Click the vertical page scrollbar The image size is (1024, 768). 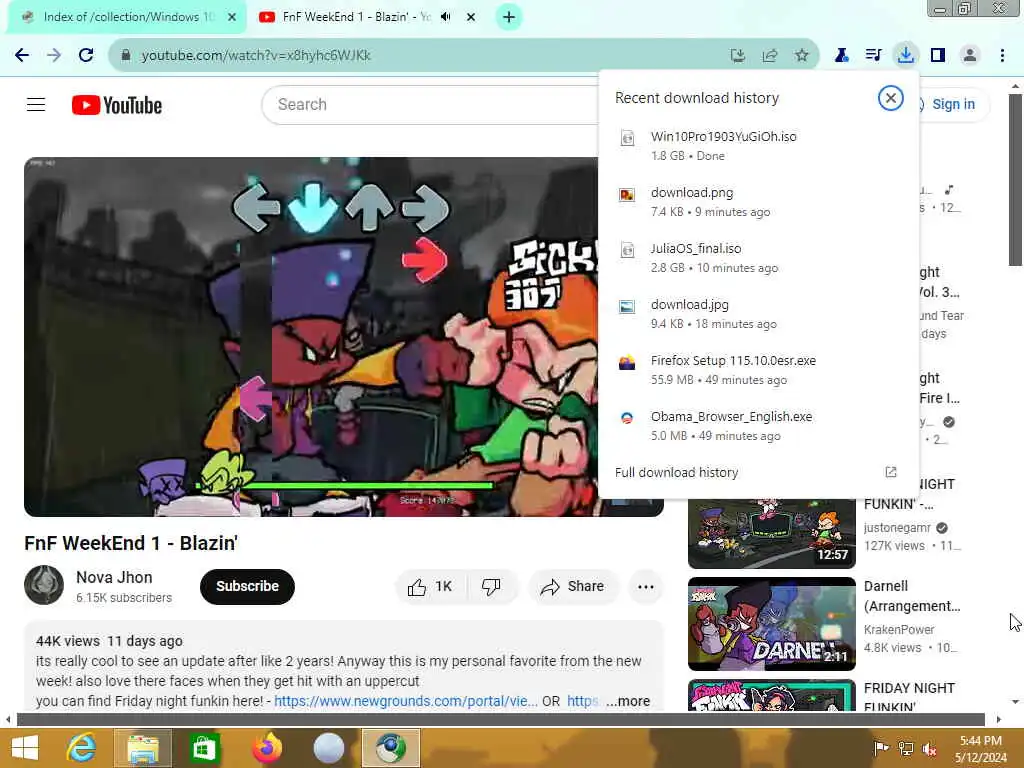[1015, 180]
